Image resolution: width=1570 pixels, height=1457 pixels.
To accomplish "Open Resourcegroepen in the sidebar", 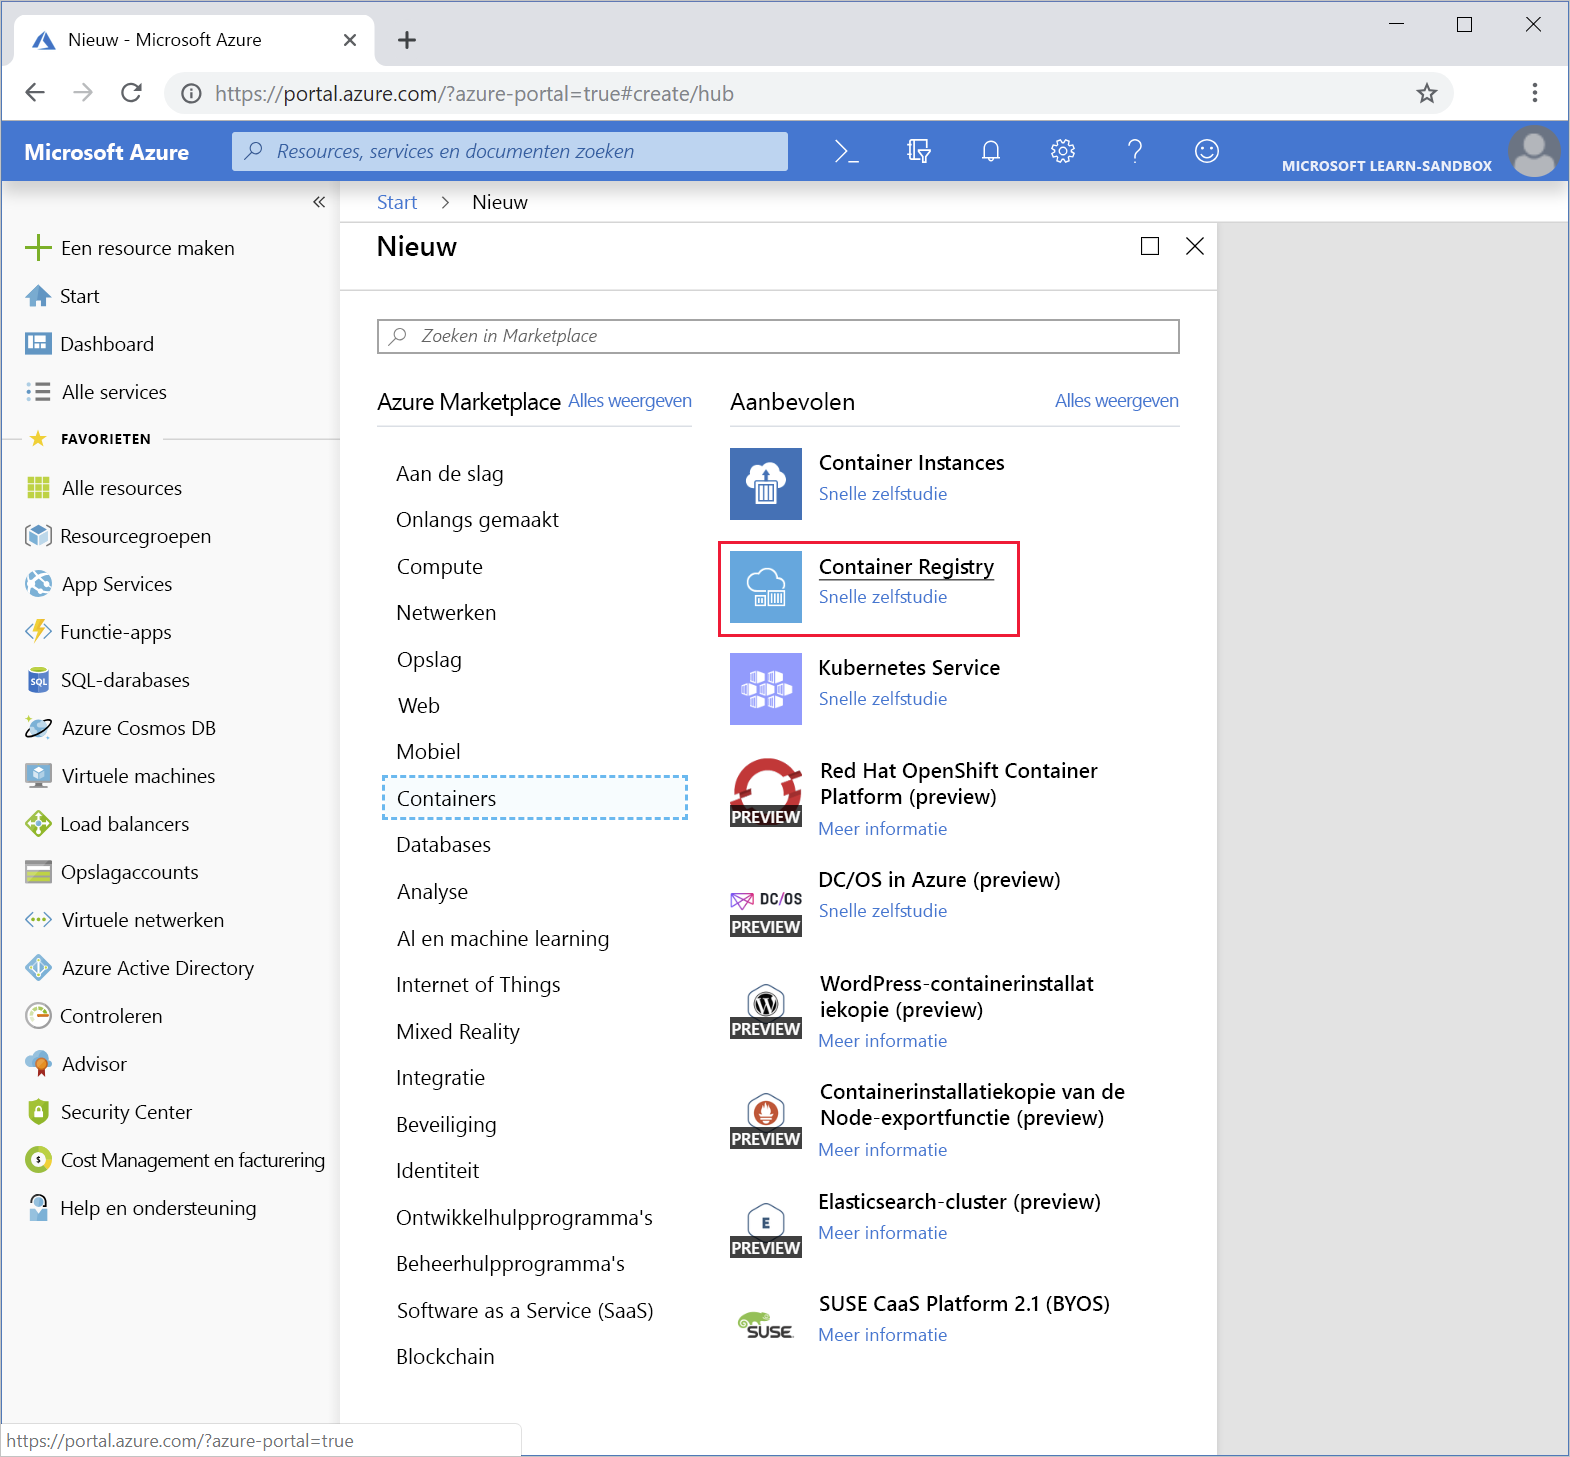I will [x=118, y=536].
